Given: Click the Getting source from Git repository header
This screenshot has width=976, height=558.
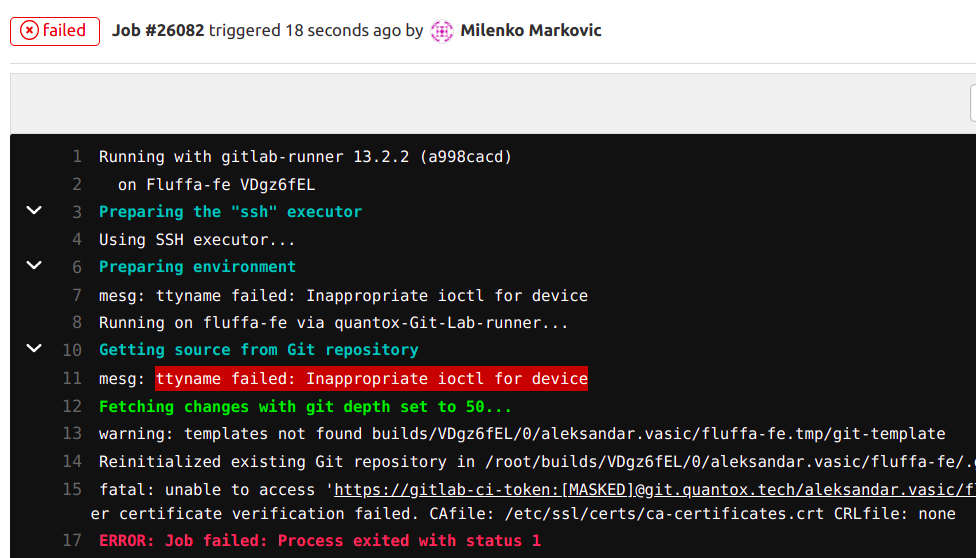Looking at the screenshot, I should pyautogui.click(x=258, y=350).
